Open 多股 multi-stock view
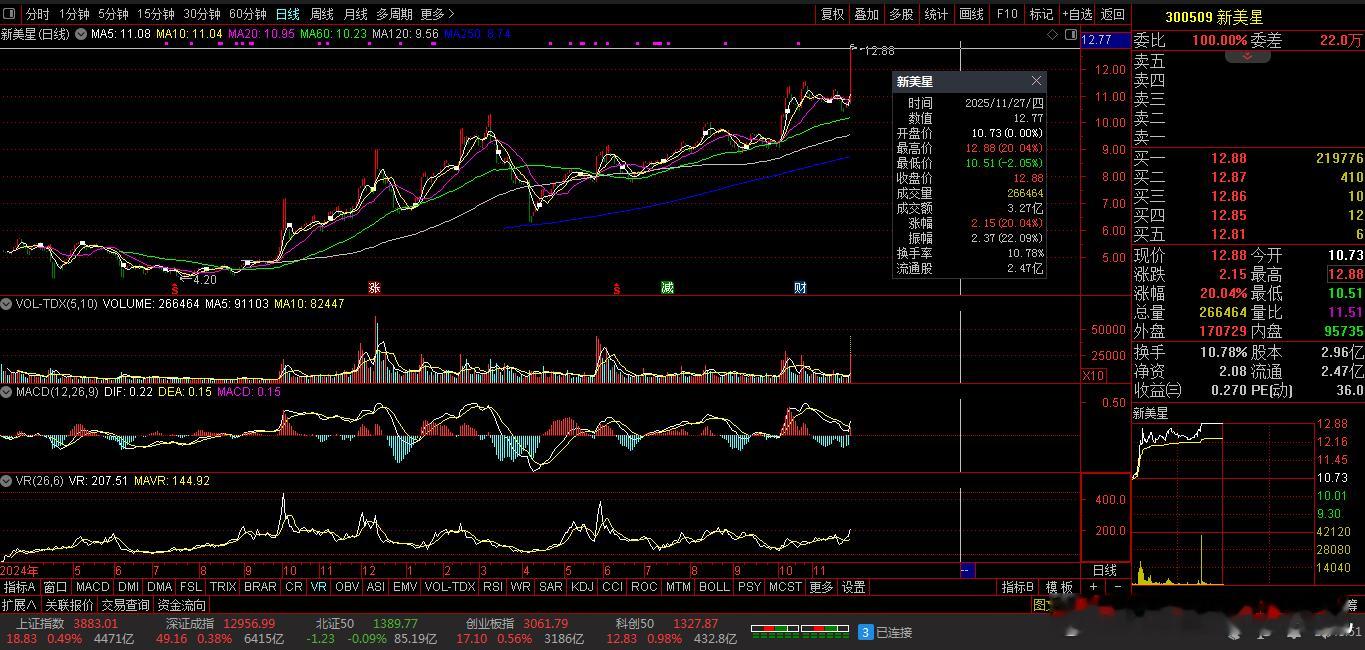This screenshot has height=650, width=1365. click(x=901, y=14)
